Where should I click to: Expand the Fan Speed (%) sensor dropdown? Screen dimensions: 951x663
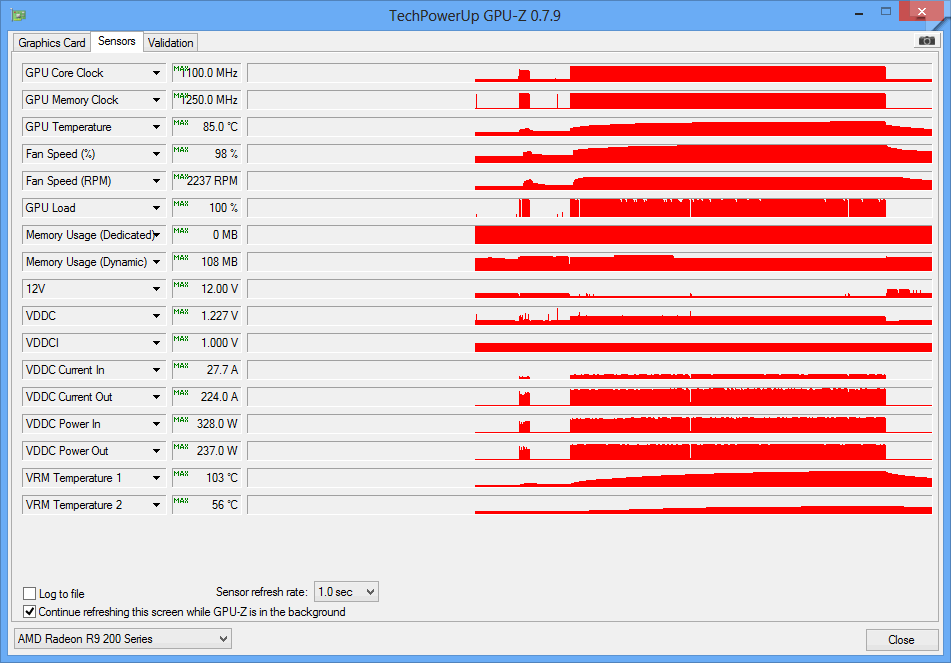tap(93, 153)
